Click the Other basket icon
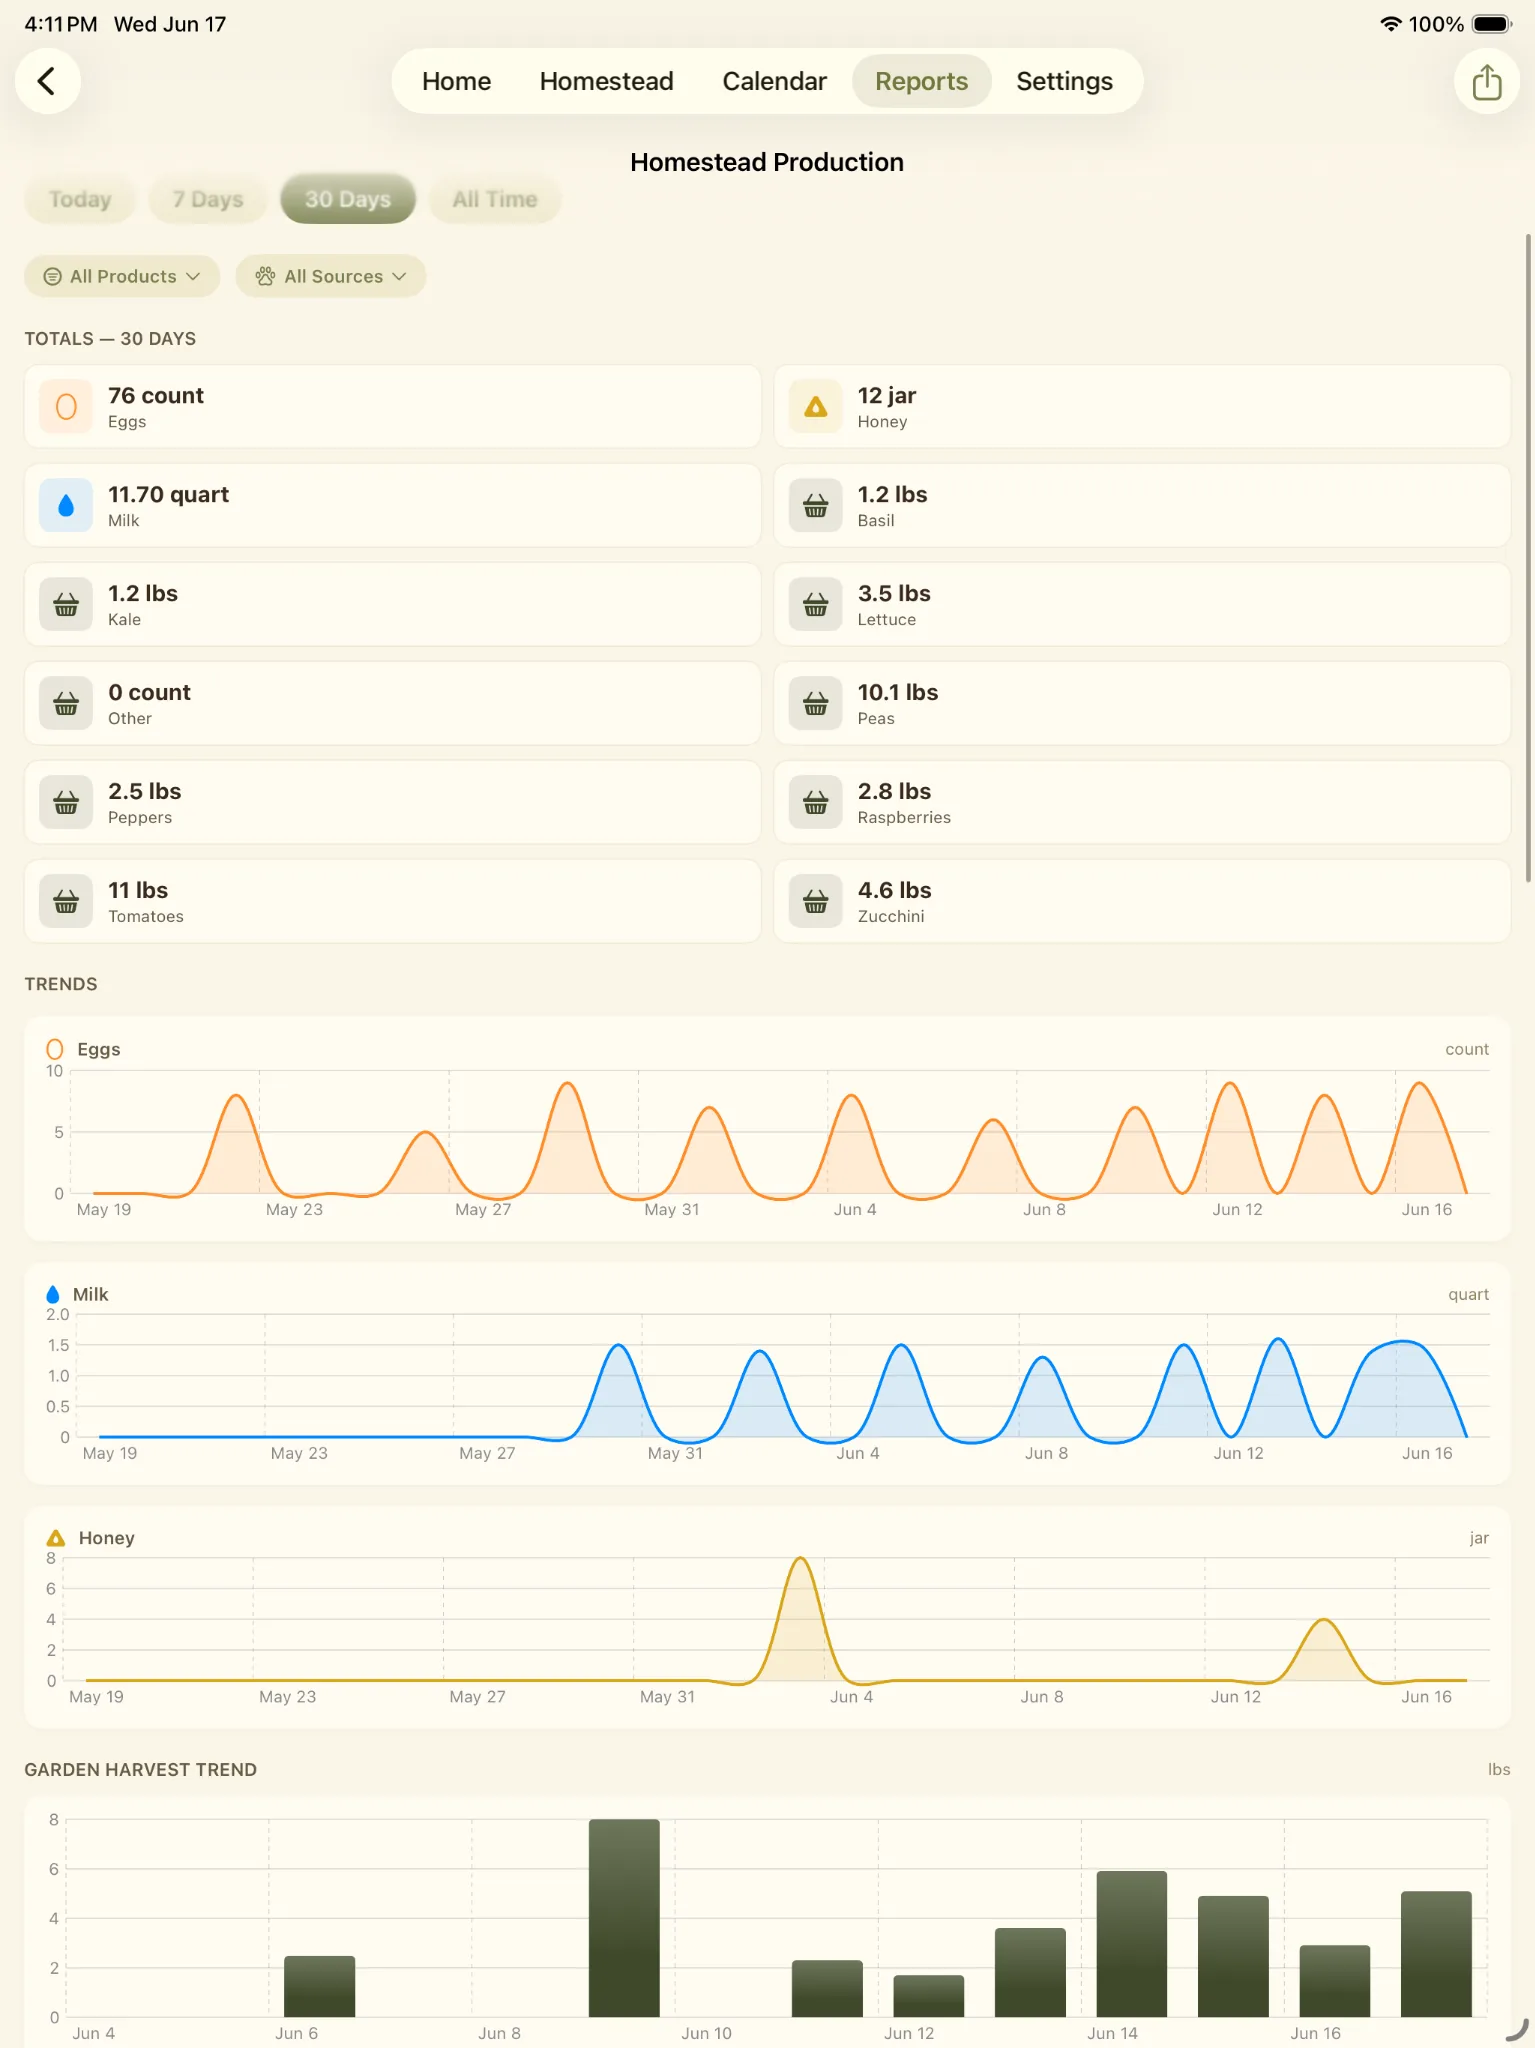The width and height of the screenshot is (1535, 2048). [66, 704]
